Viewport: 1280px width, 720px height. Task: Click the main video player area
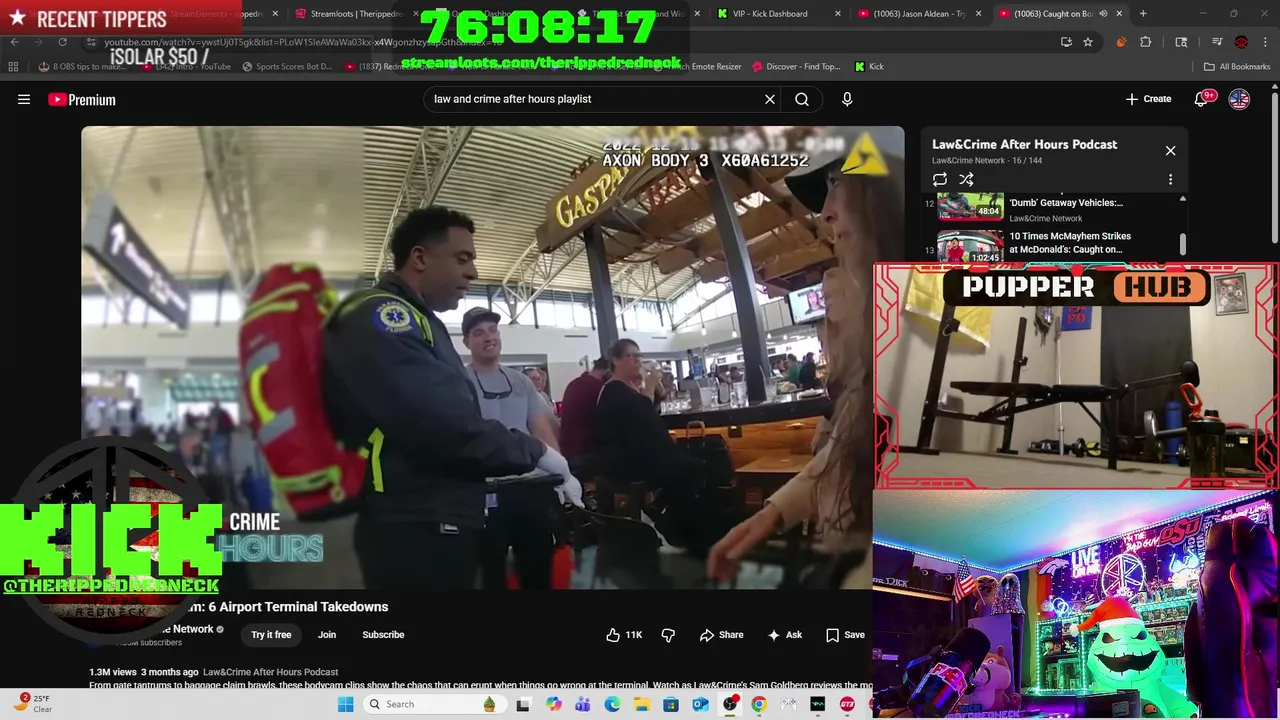(x=492, y=357)
